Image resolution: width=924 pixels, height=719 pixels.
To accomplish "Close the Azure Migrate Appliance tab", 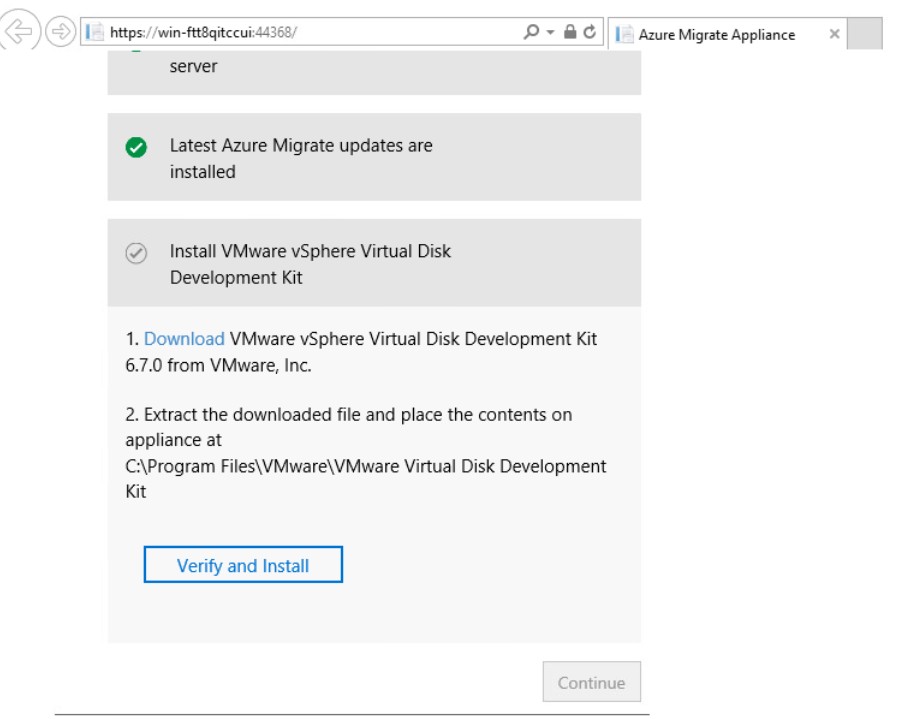I will [834, 34].
